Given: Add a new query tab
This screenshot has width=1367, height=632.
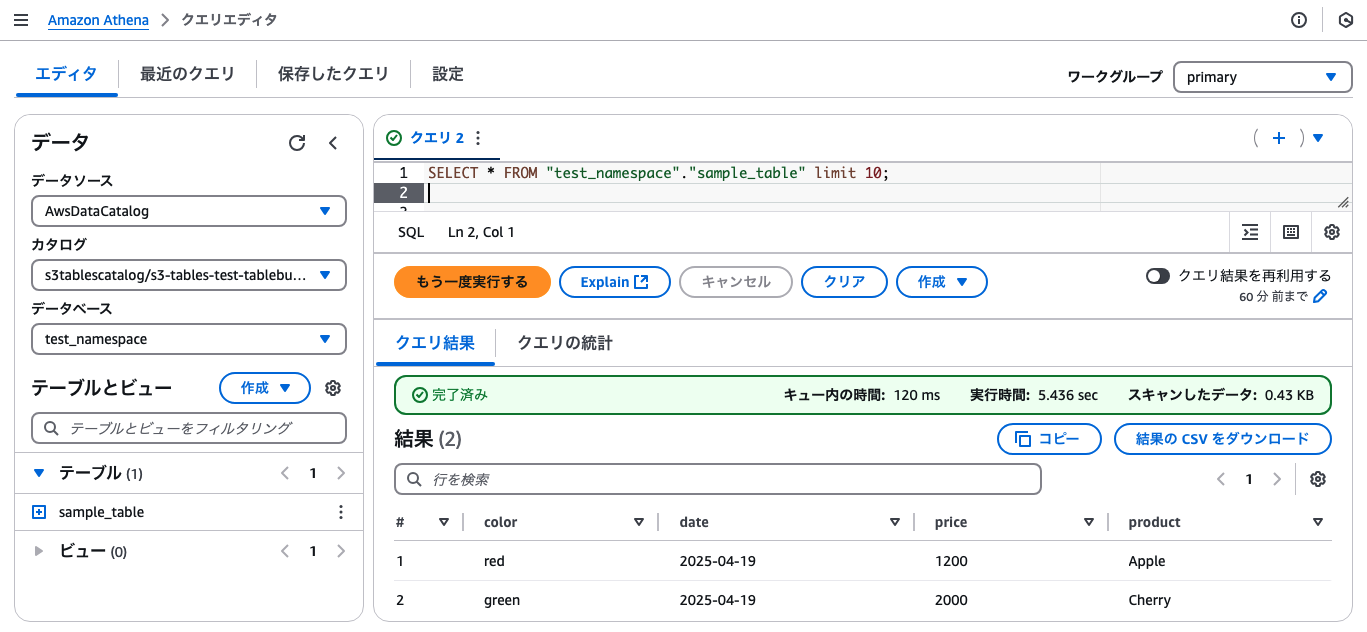Looking at the screenshot, I should (1278, 138).
